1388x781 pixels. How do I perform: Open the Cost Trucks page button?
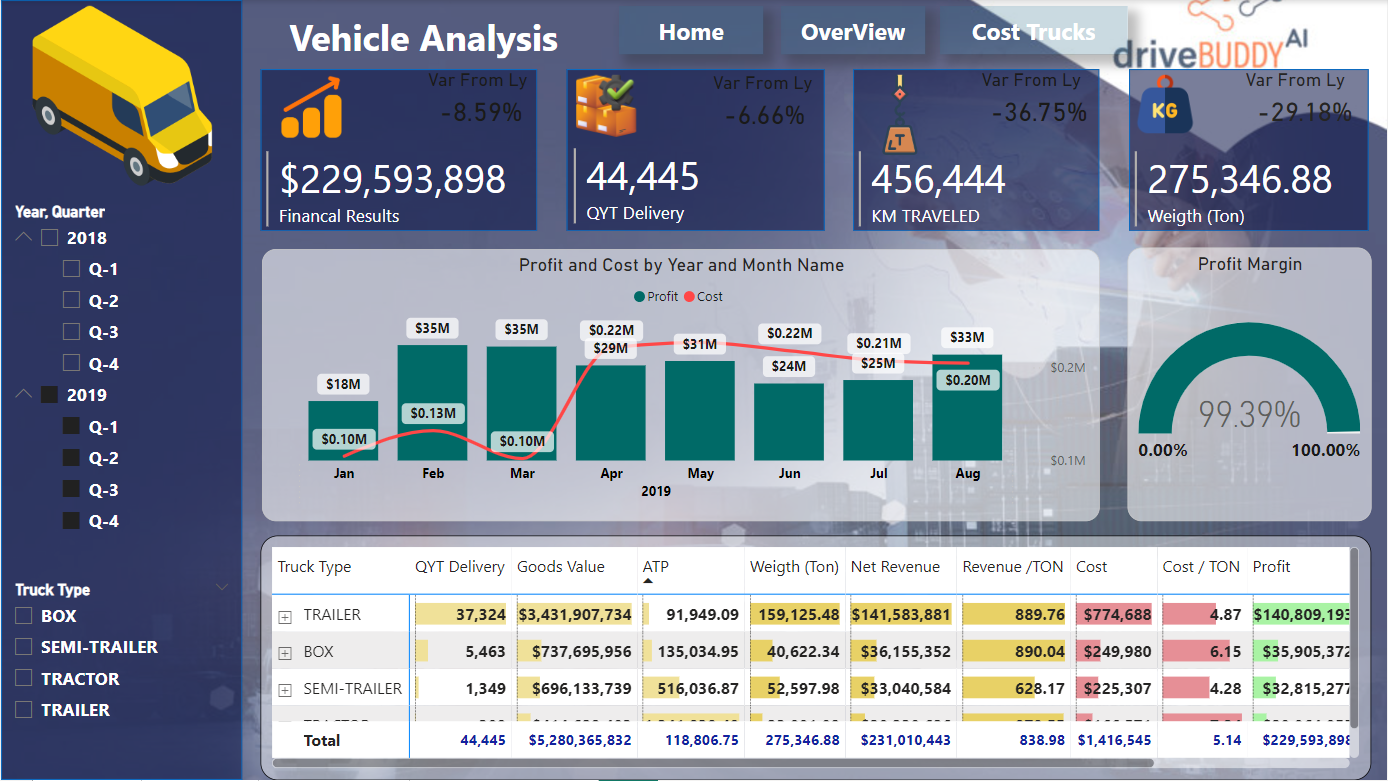point(1033,32)
